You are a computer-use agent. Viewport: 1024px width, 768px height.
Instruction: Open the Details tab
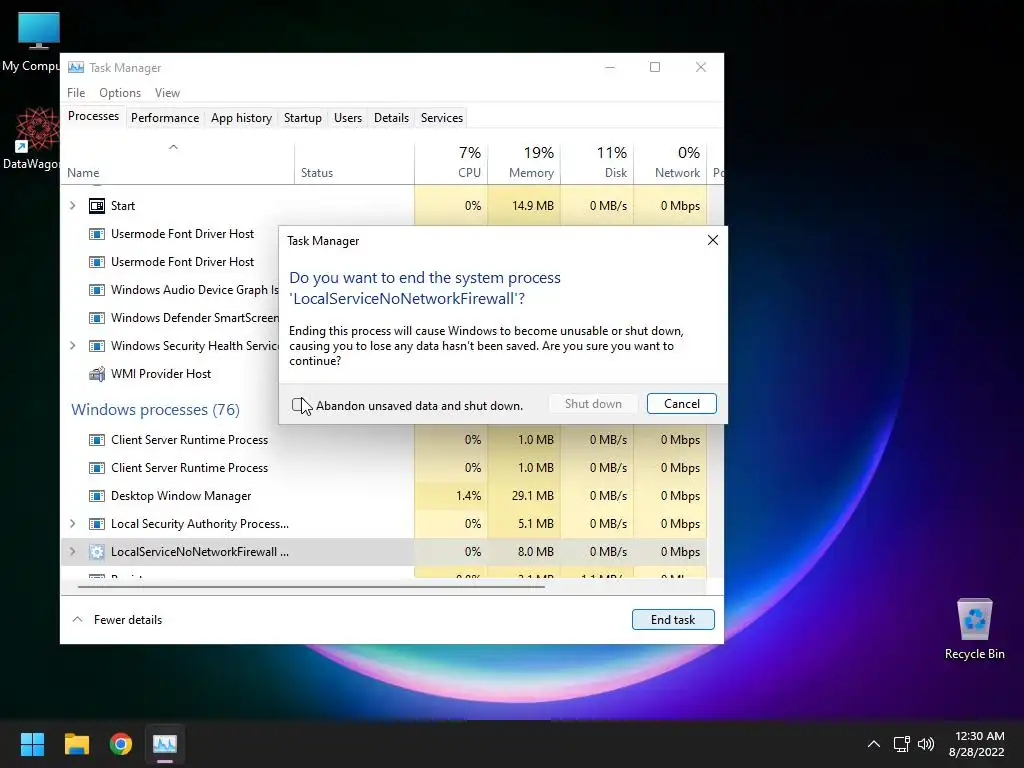coord(391,118)
